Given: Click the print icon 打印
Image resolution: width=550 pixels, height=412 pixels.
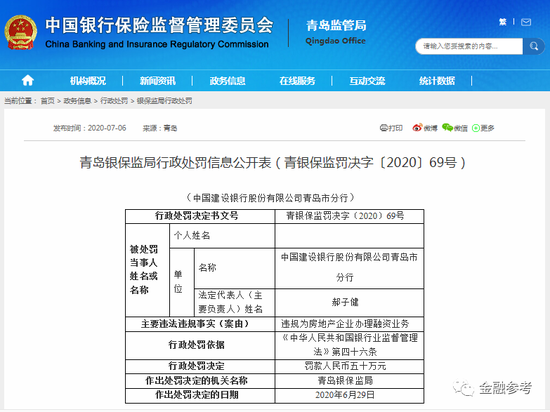Looking at the screenshot, I should (391, 128).
